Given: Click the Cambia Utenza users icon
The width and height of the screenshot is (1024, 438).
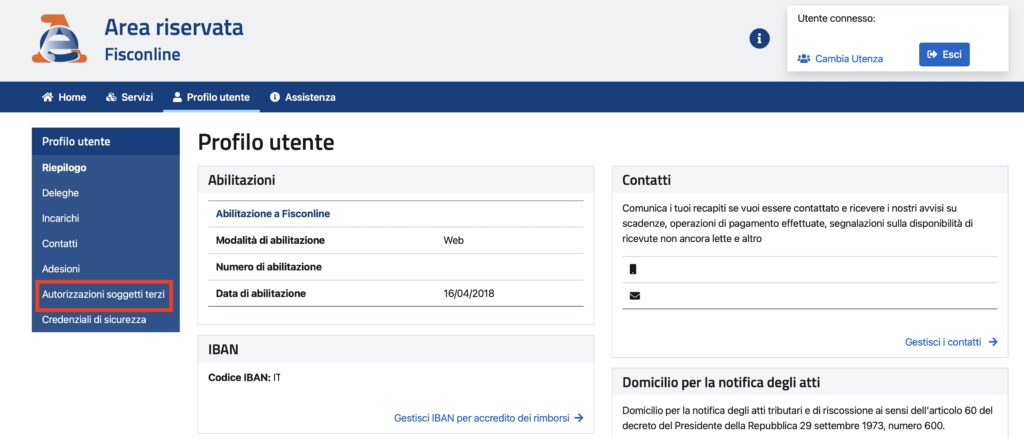Looking at the screenshot, I should click(x=804, y=58).
